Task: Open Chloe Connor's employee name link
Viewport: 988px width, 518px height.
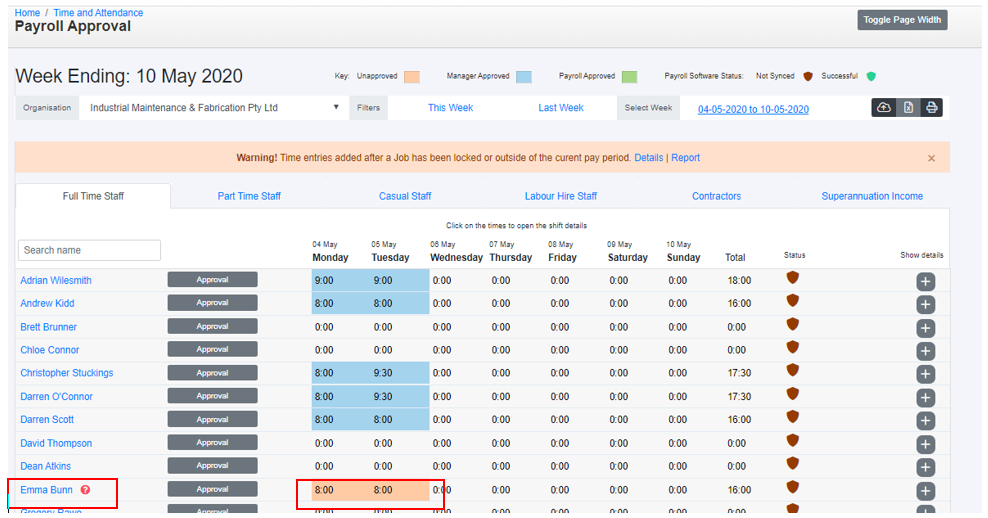Action: [x=50, y=350]
